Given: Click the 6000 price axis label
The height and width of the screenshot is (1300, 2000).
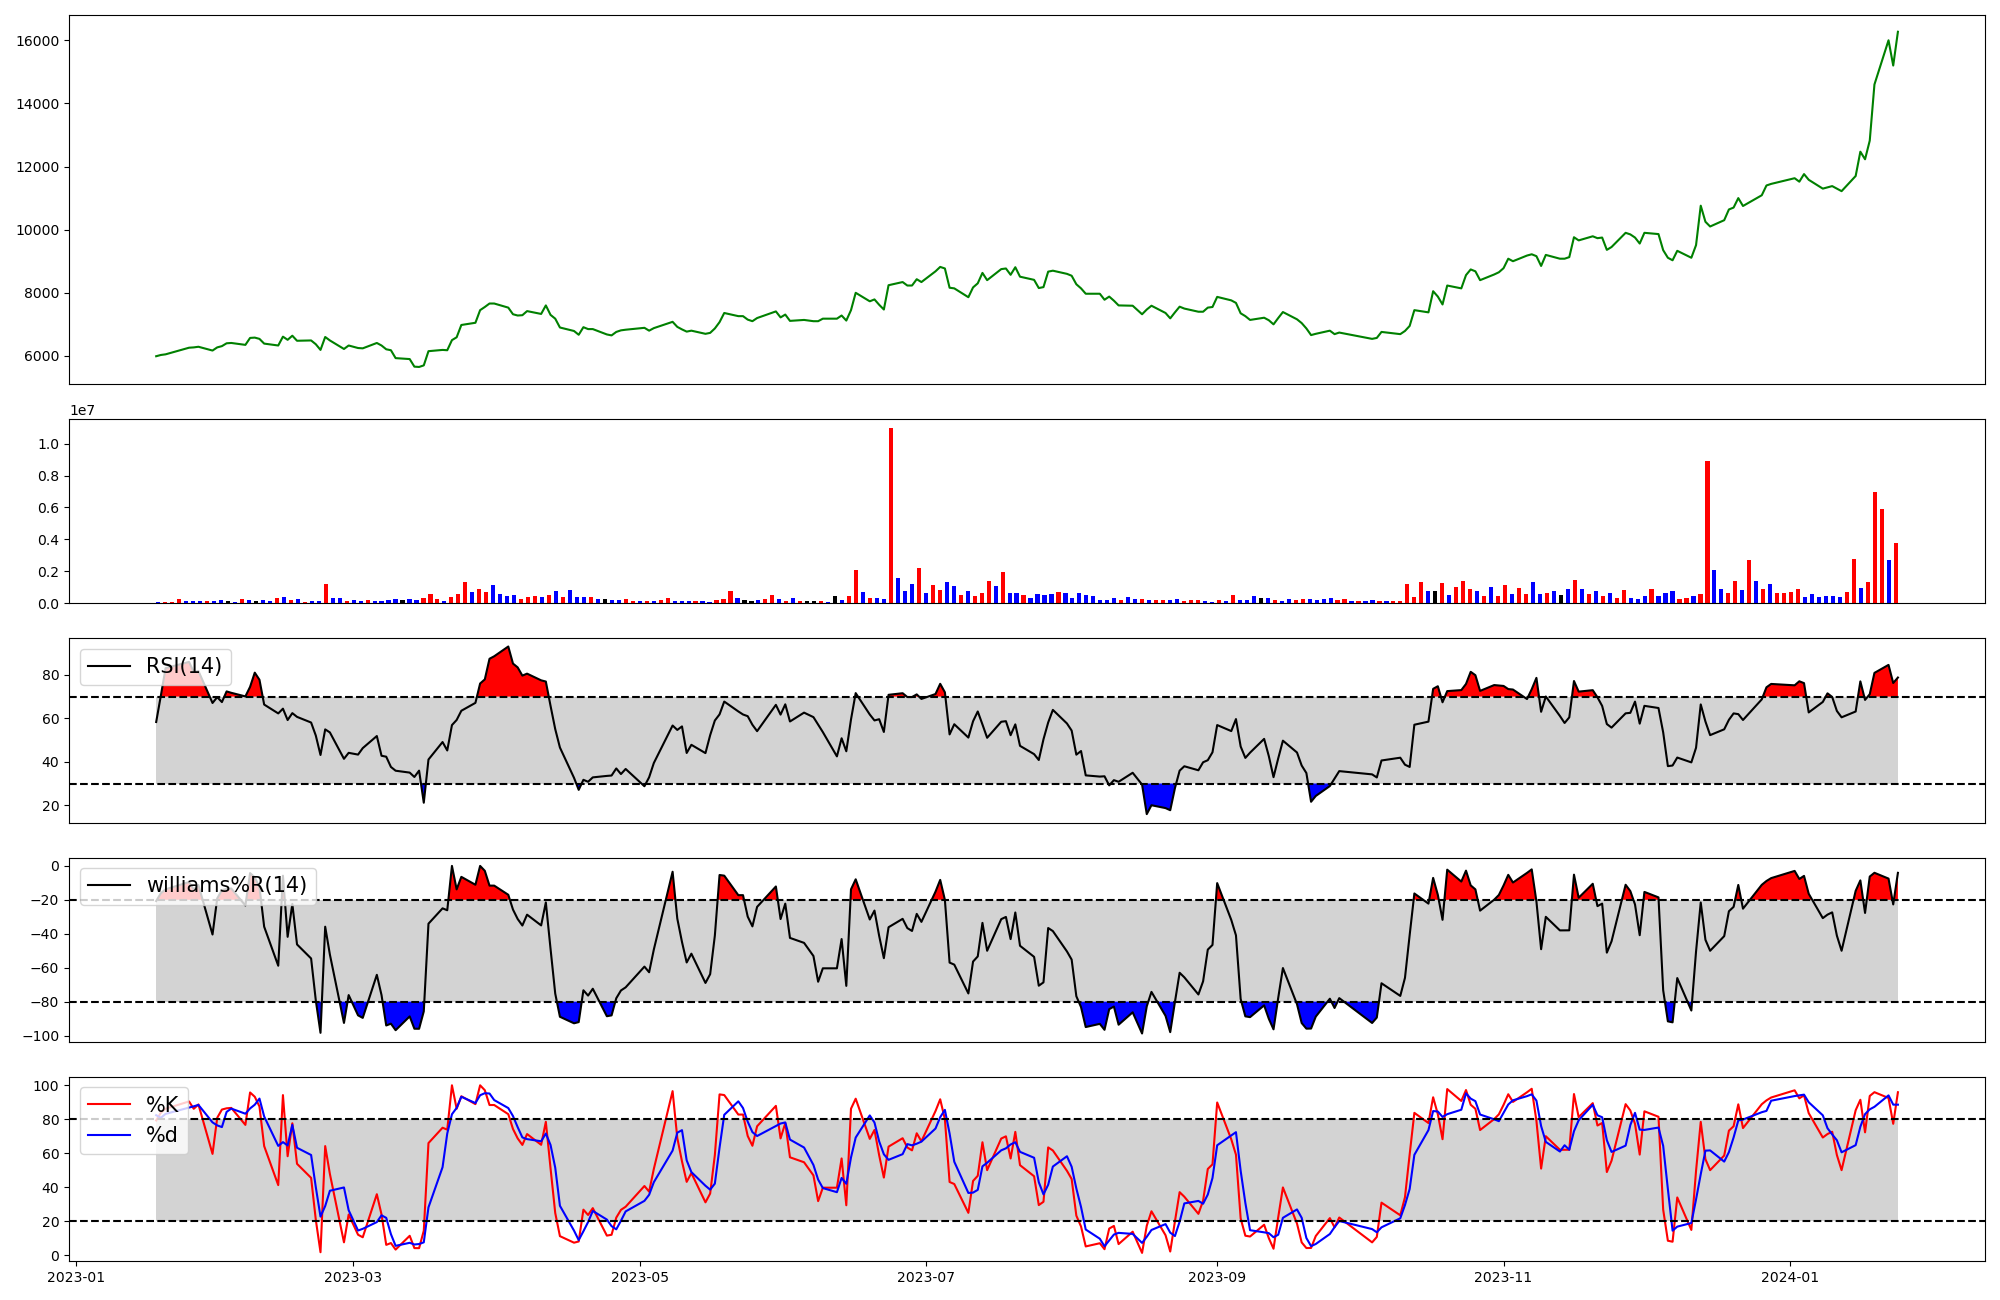Looking at the screenshot, I should (41, 357).
